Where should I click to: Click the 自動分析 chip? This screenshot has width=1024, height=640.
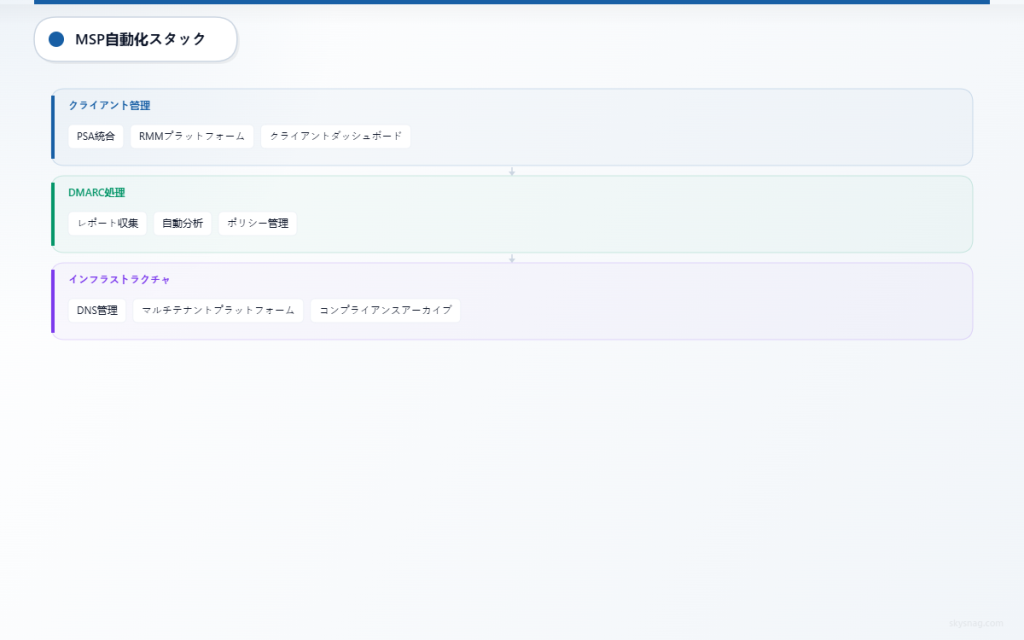point(182,223)
